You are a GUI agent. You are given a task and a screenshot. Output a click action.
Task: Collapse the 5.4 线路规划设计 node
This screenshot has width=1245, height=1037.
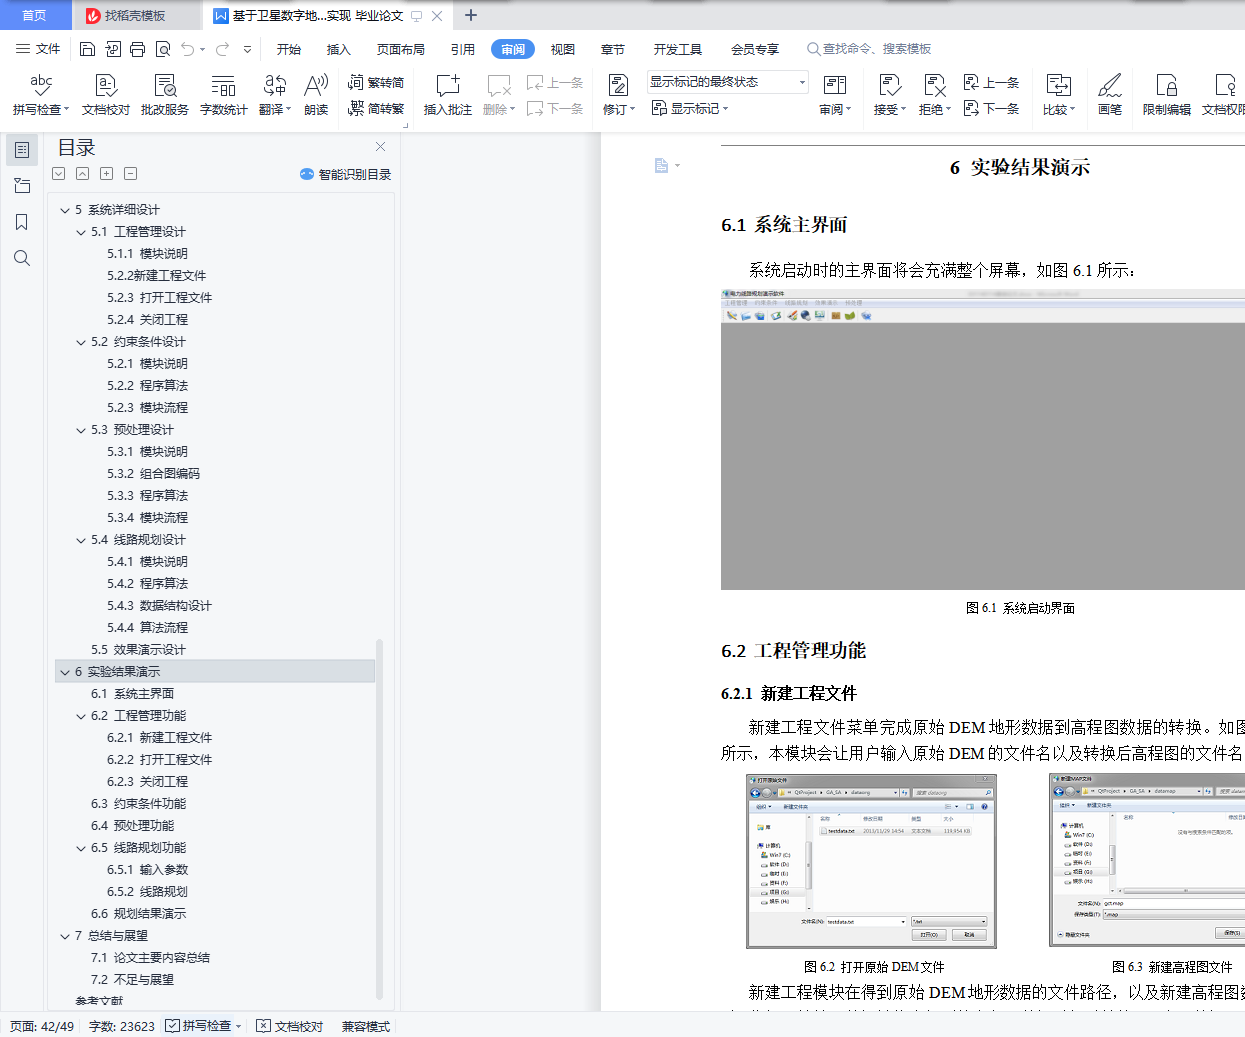pos(81,540)
